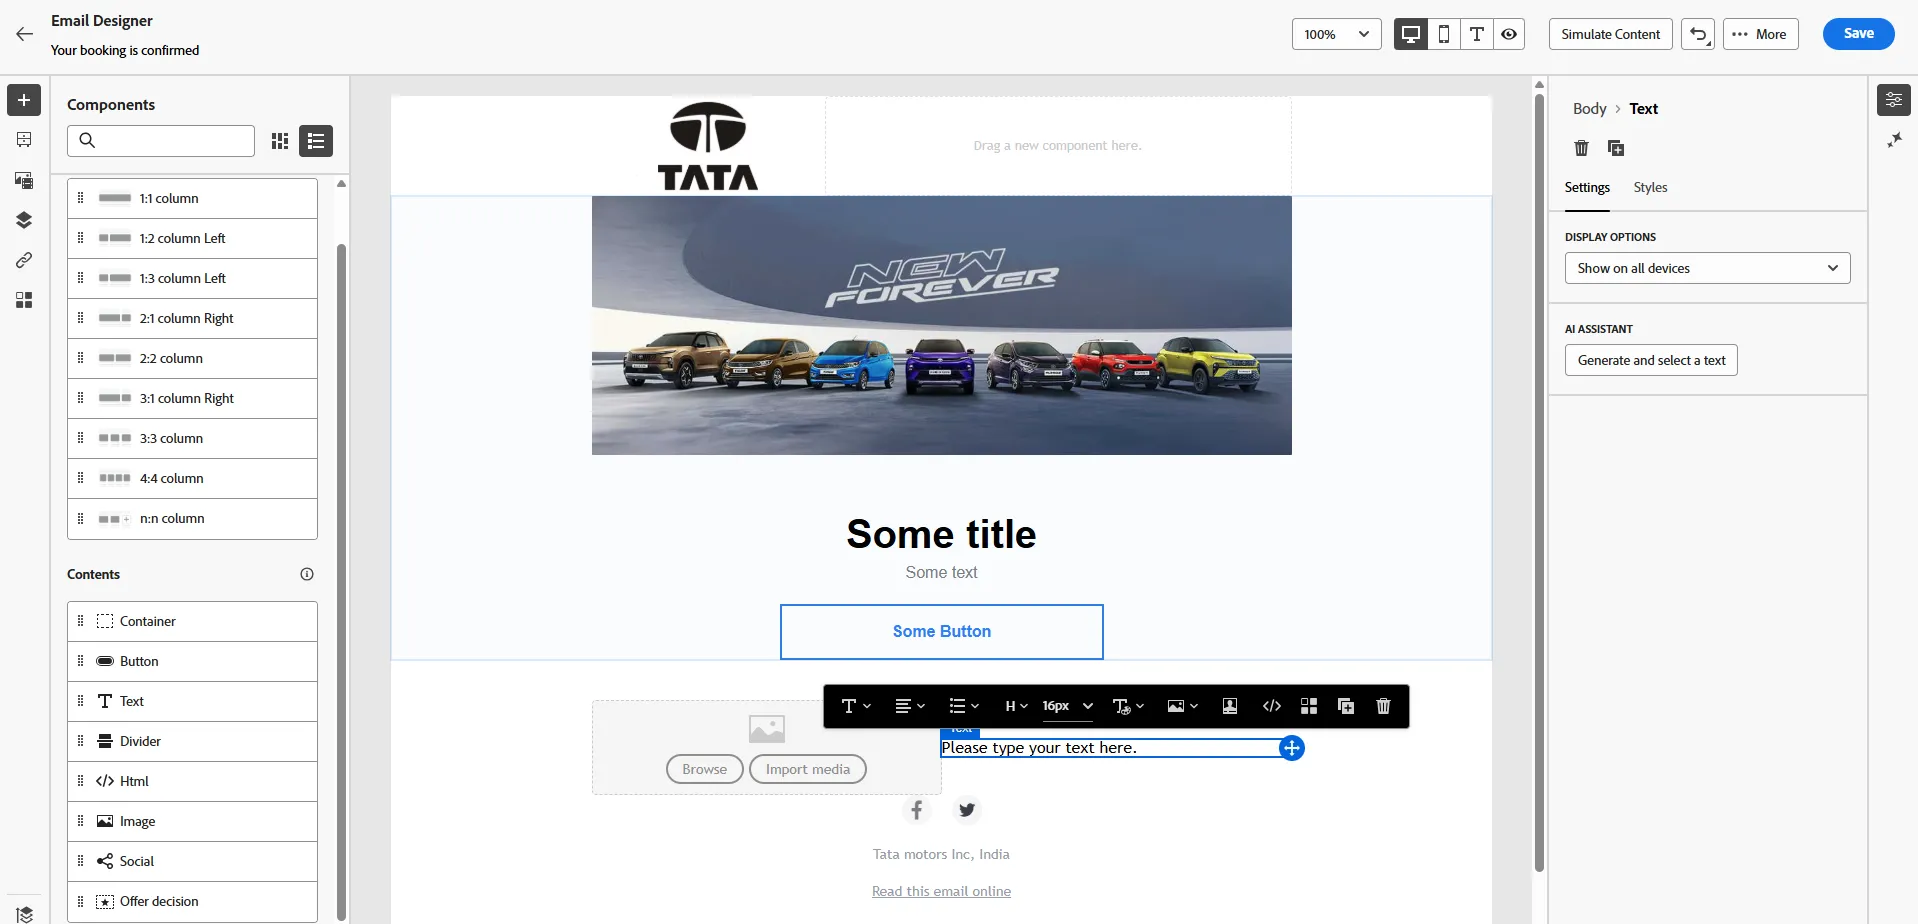Expand text alignment dropdown in toolbar
Image resolution: width=1918 pixels, height=924 pixels.
pos(909,706)
